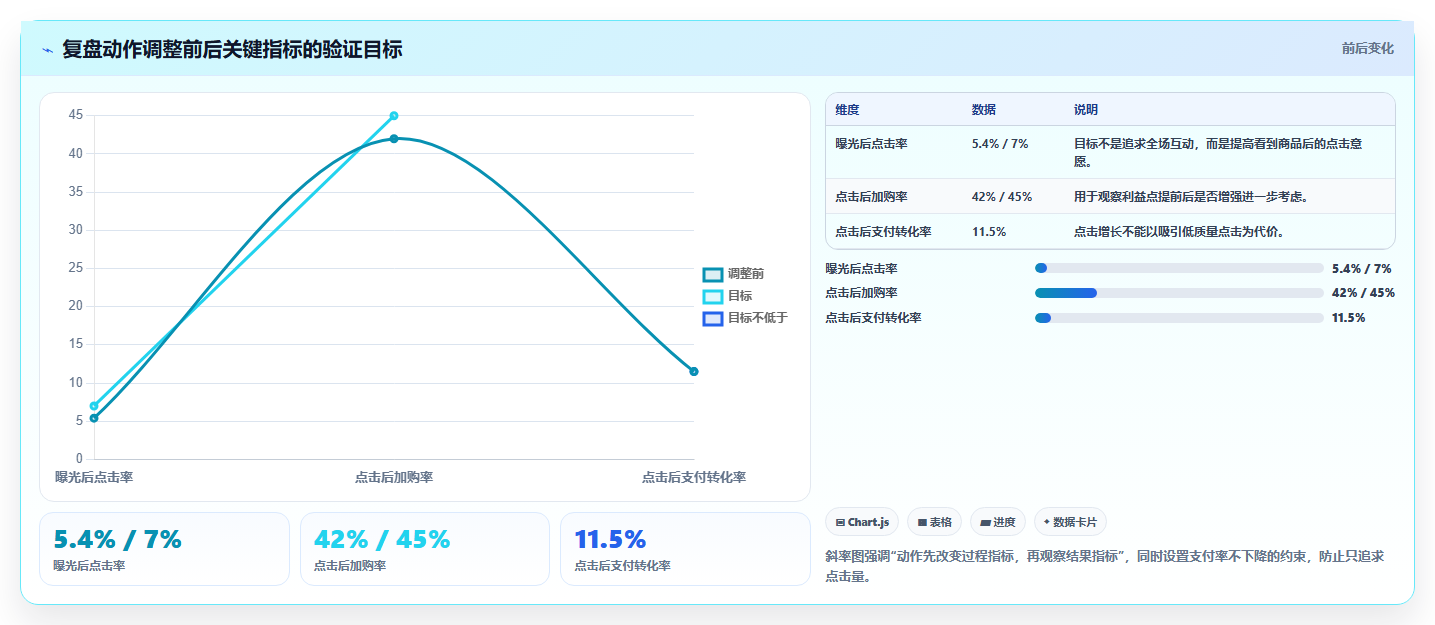Click the 45 y-axis tick label
Image resolution: width=1435 pixels, height=625 pixels.
(x=76, y=116)
